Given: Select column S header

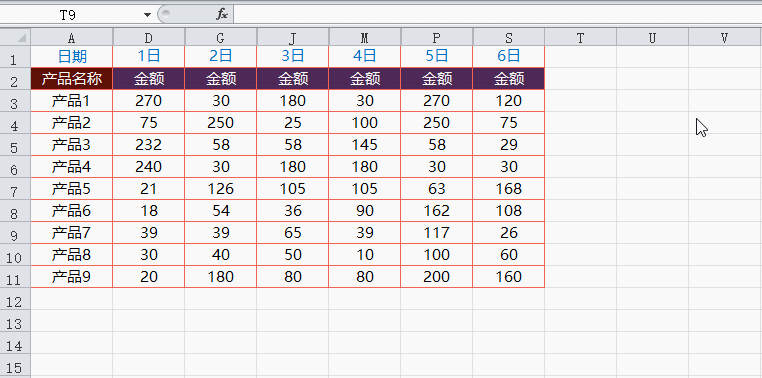Looking at the screenshot, I should click(508, 37).
